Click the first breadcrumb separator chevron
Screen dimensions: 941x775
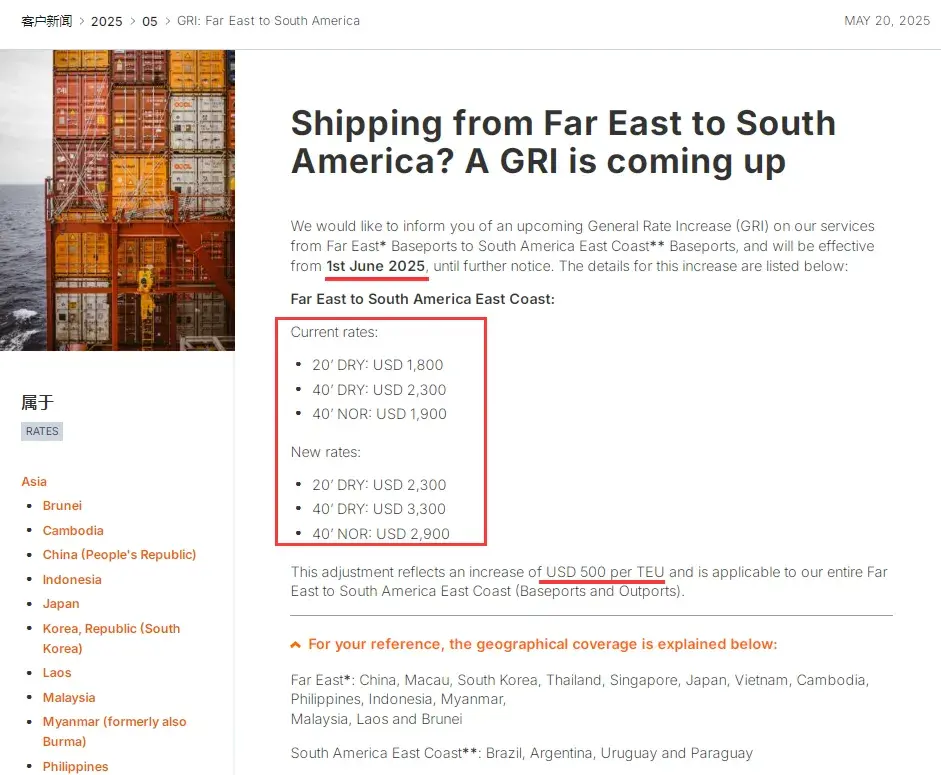(79, 21)
